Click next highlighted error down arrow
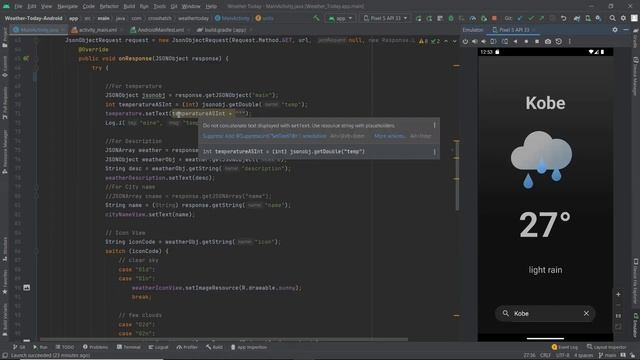Screen dimensions: 640x360 [454, 41]
